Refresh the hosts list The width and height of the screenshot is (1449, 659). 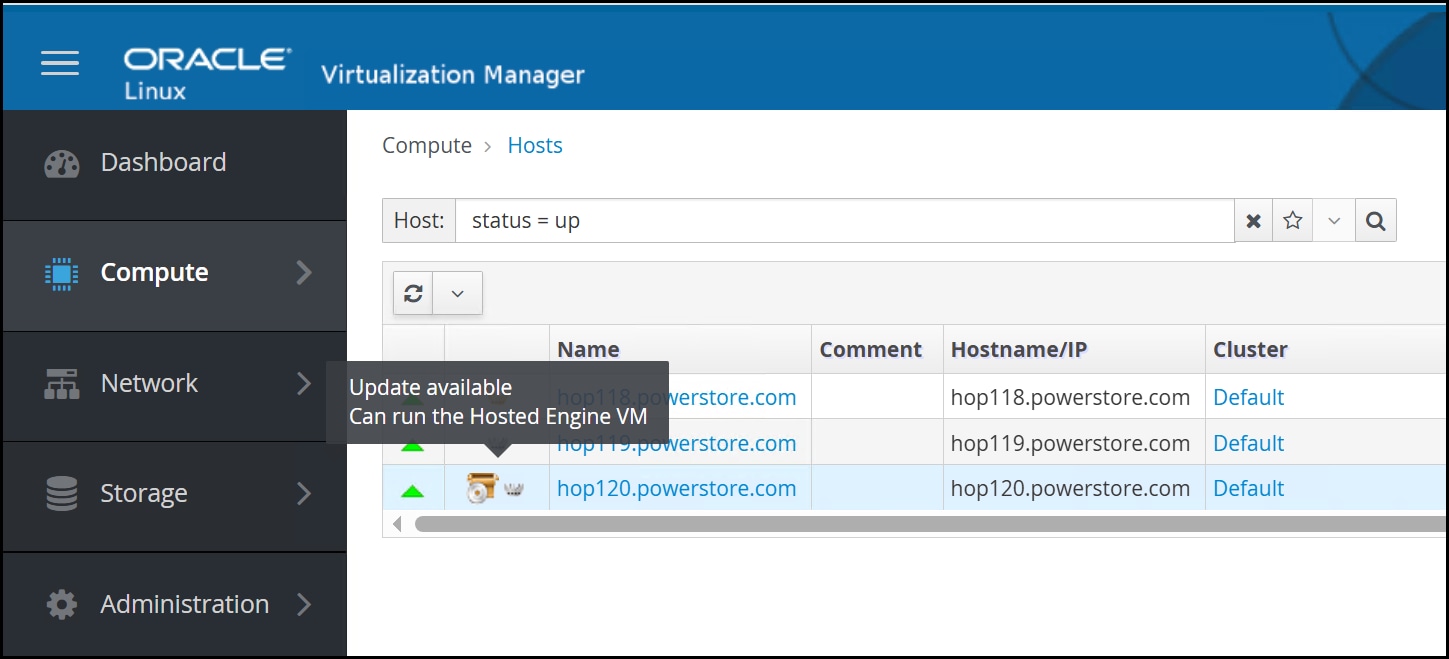click(413, 293)
